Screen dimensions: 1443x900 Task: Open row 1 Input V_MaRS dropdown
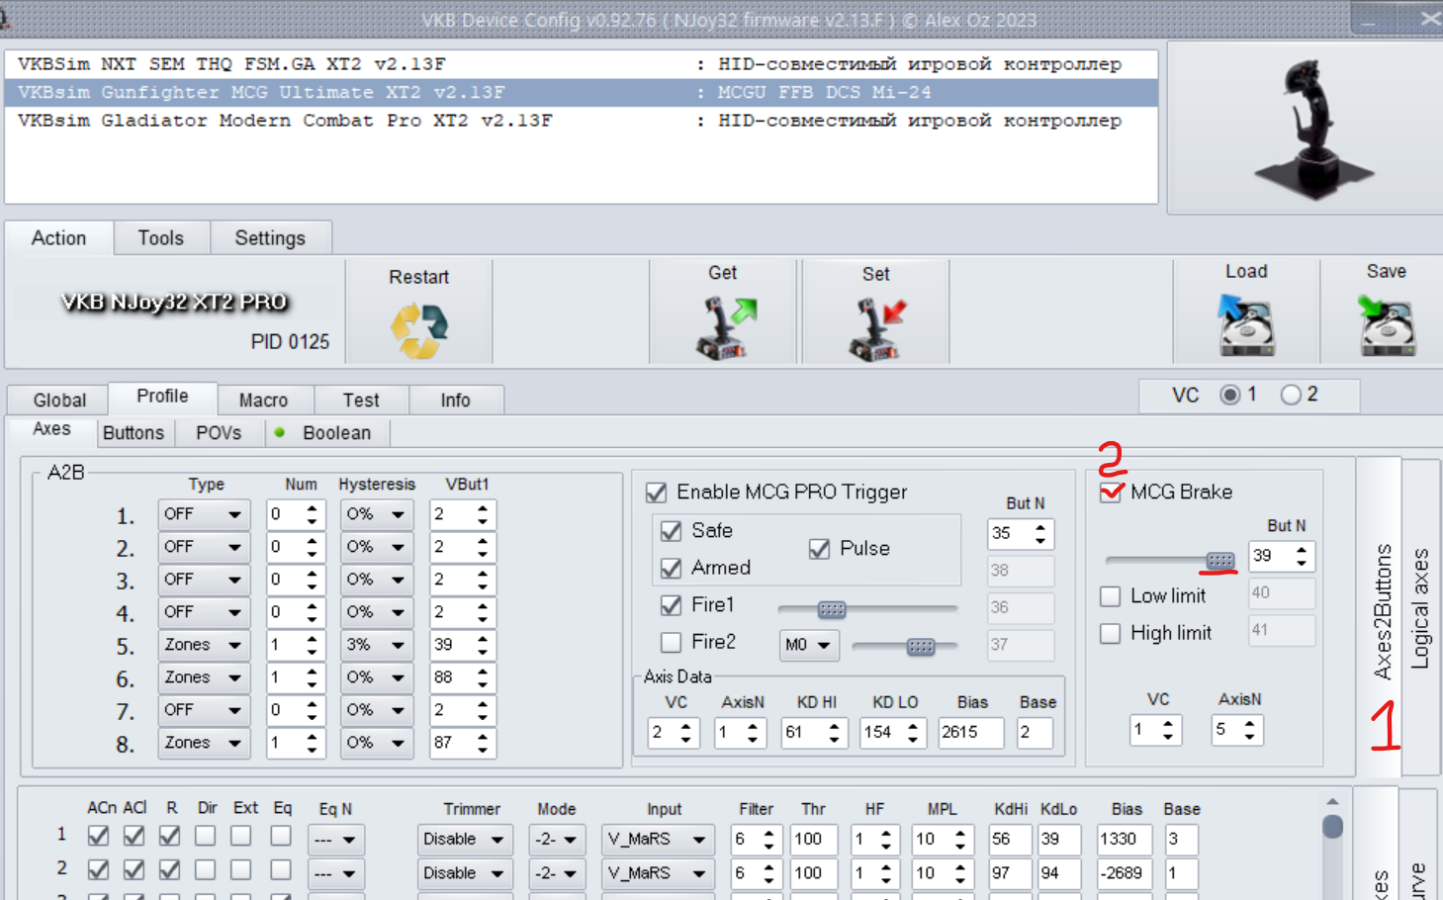point(657,839)
